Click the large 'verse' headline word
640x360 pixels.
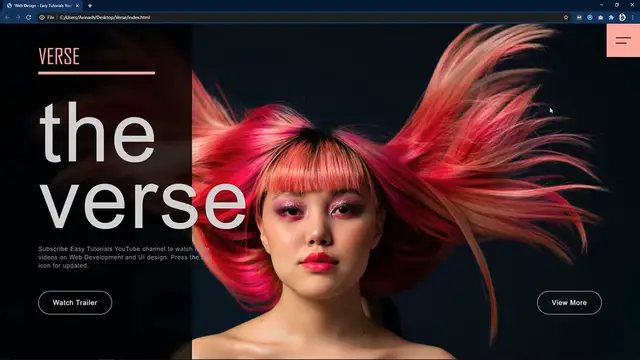(143, 205)
